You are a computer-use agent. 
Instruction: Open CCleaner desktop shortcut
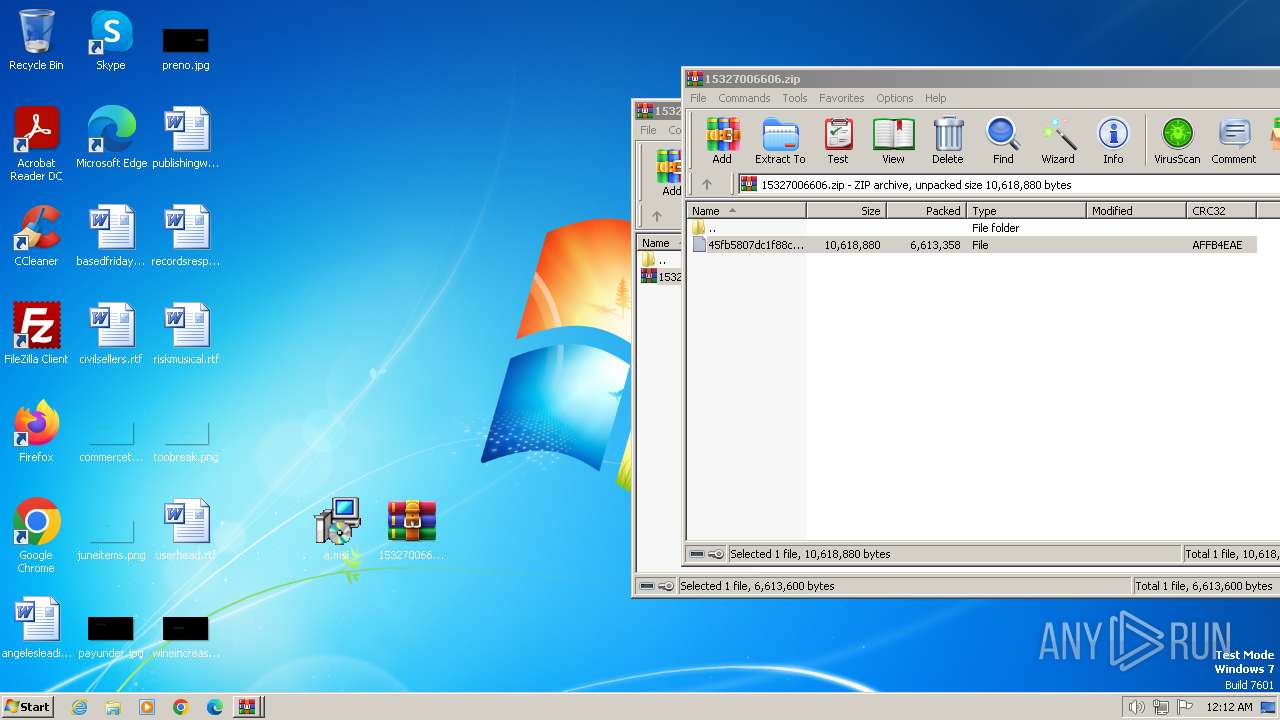click(36, 236)
